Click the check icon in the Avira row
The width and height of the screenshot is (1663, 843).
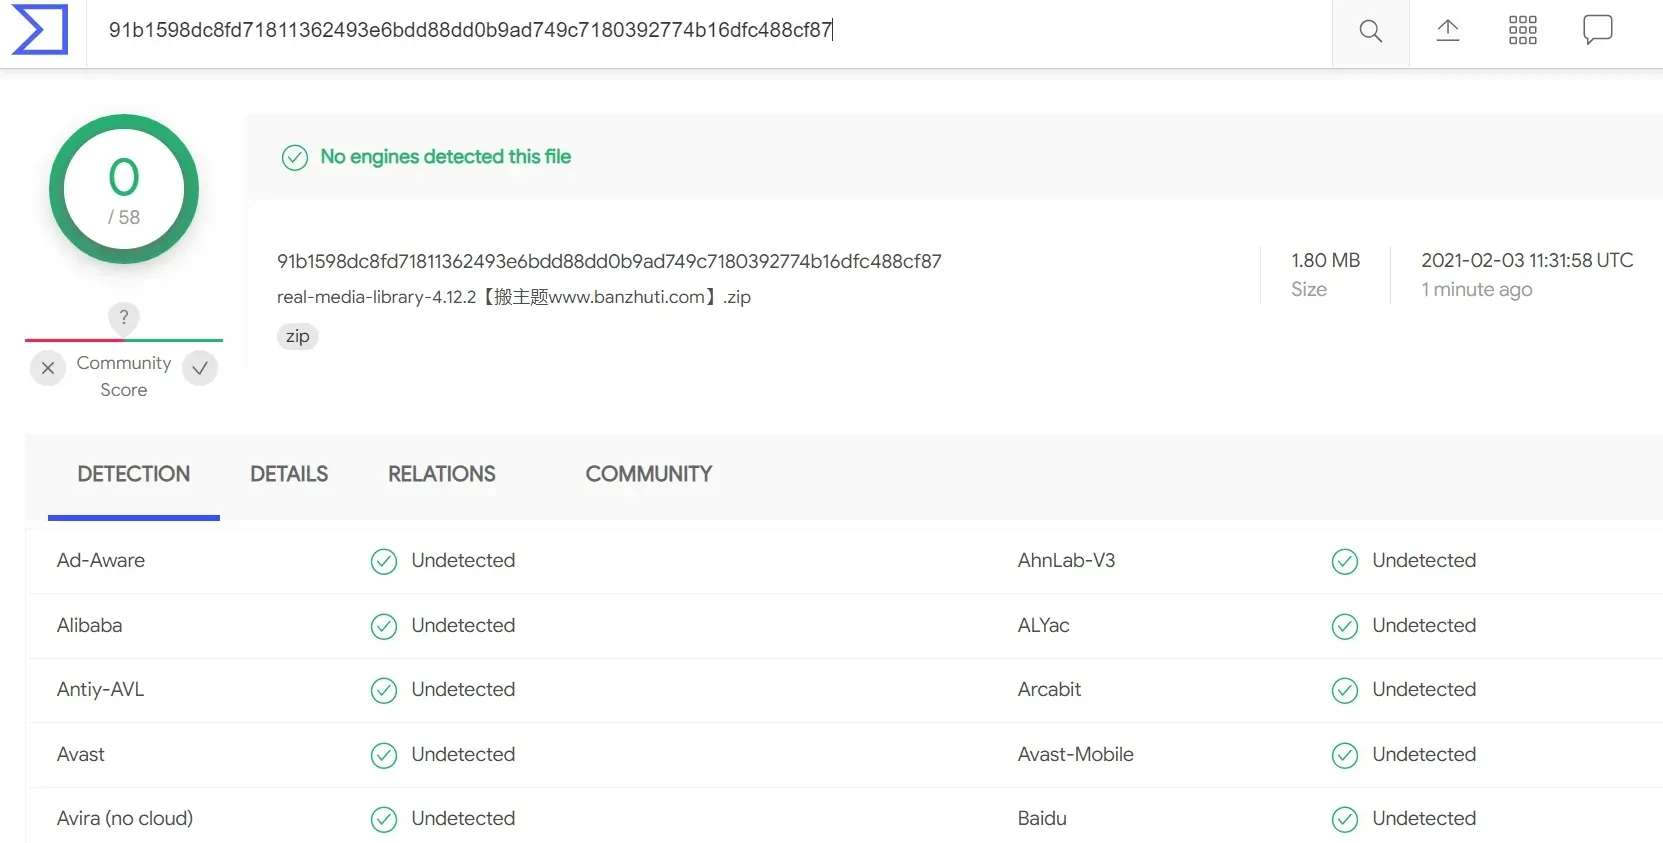[384, 820]
